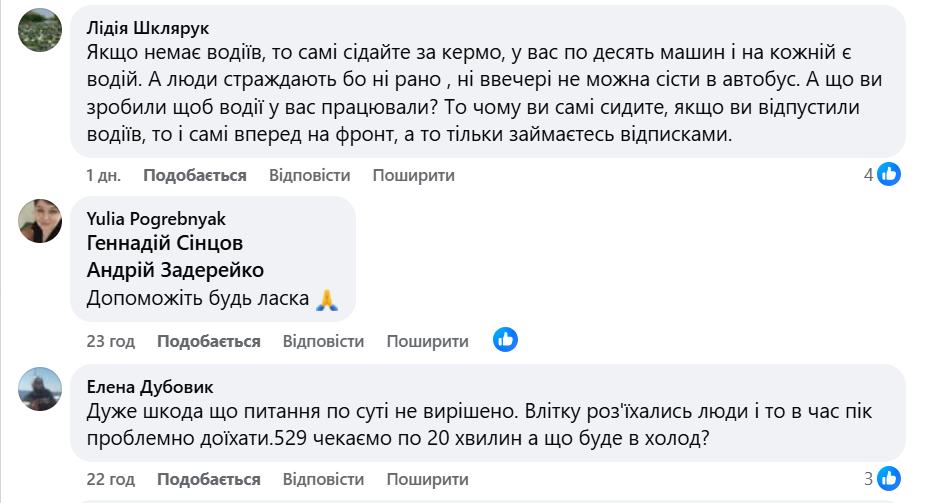Screen dimensions: 942x503
Task: Like Елена Дубовик's comment via Подобається
Action: [x=208, y=478]
